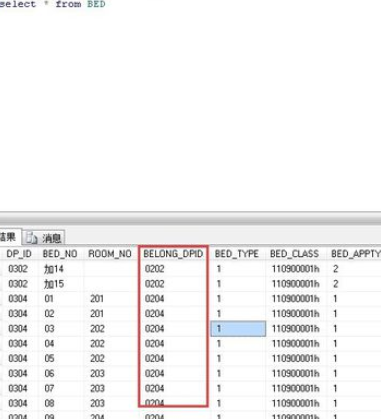
Task: Click the ROOM_NO column header
Action: tap(110, 254)
